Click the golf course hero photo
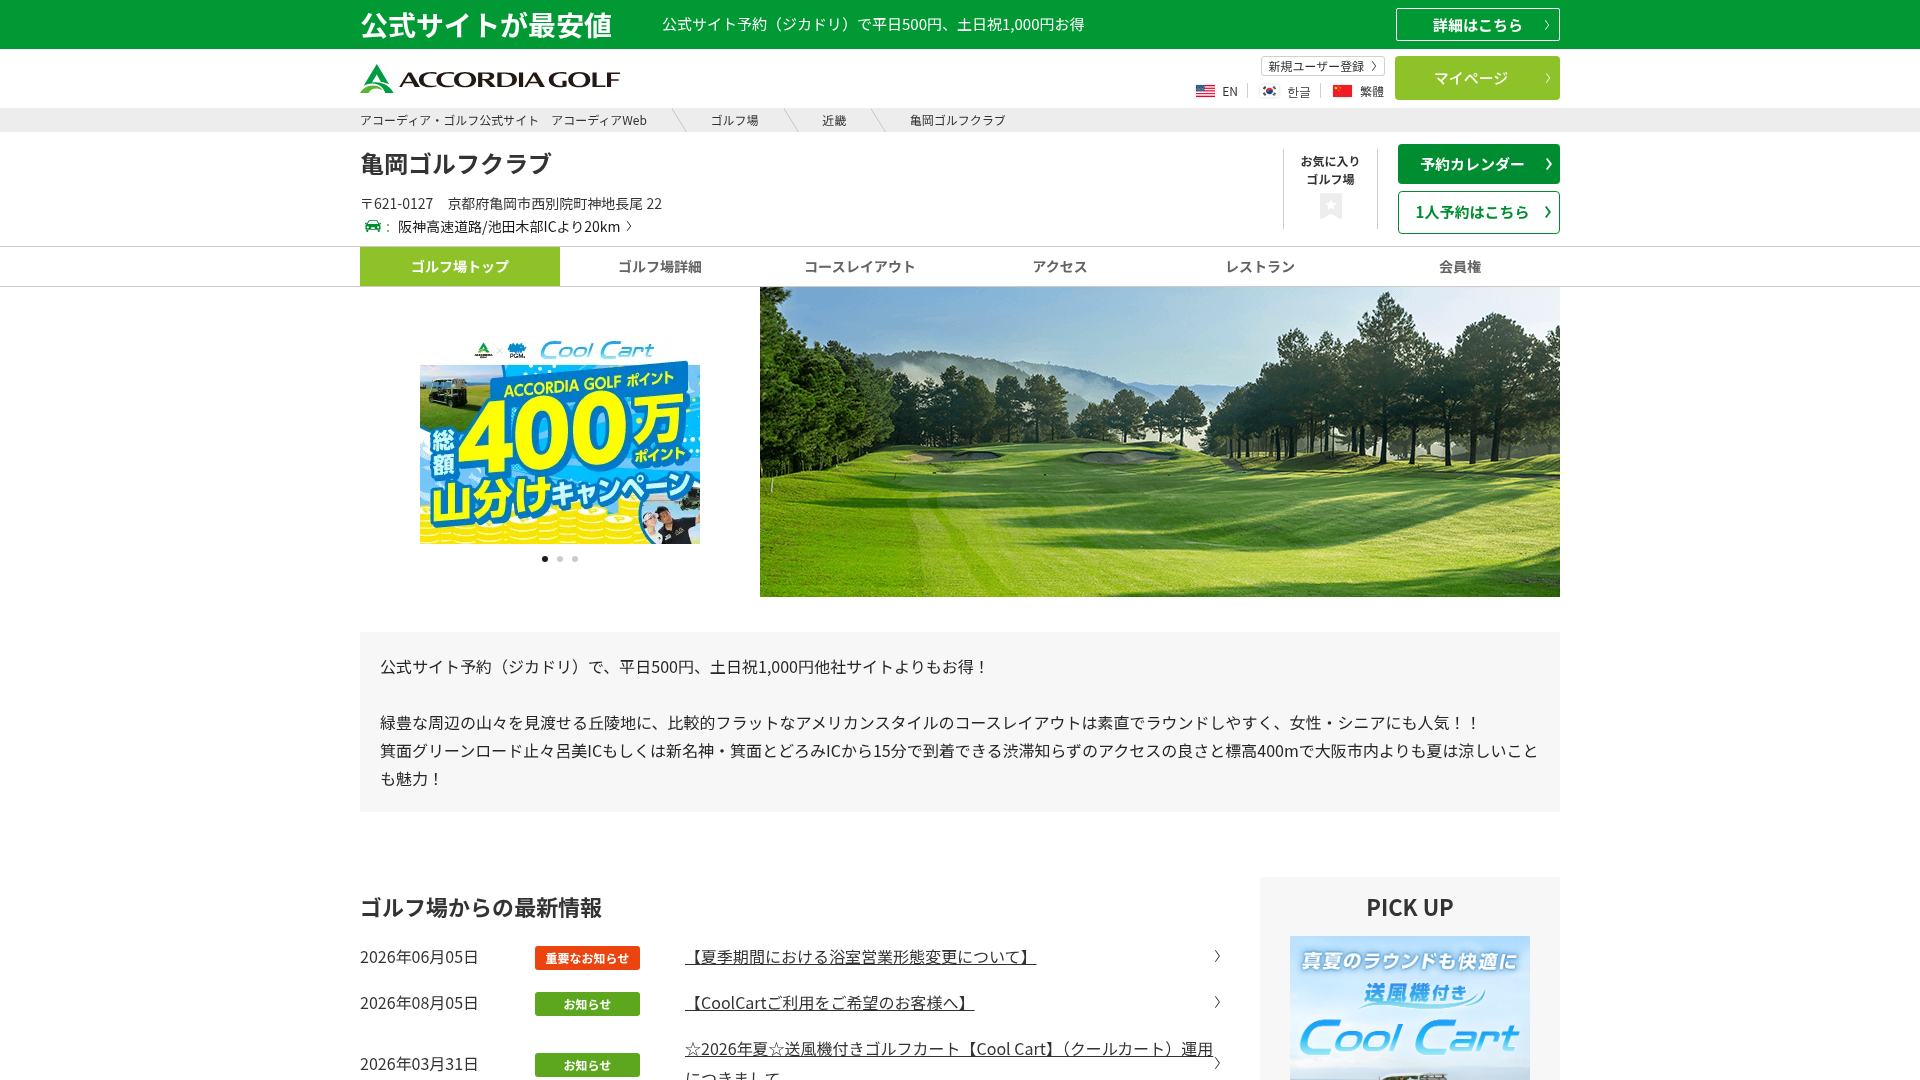The height and width of the screenshot is (1080, 1920). tap(1160, 442)
